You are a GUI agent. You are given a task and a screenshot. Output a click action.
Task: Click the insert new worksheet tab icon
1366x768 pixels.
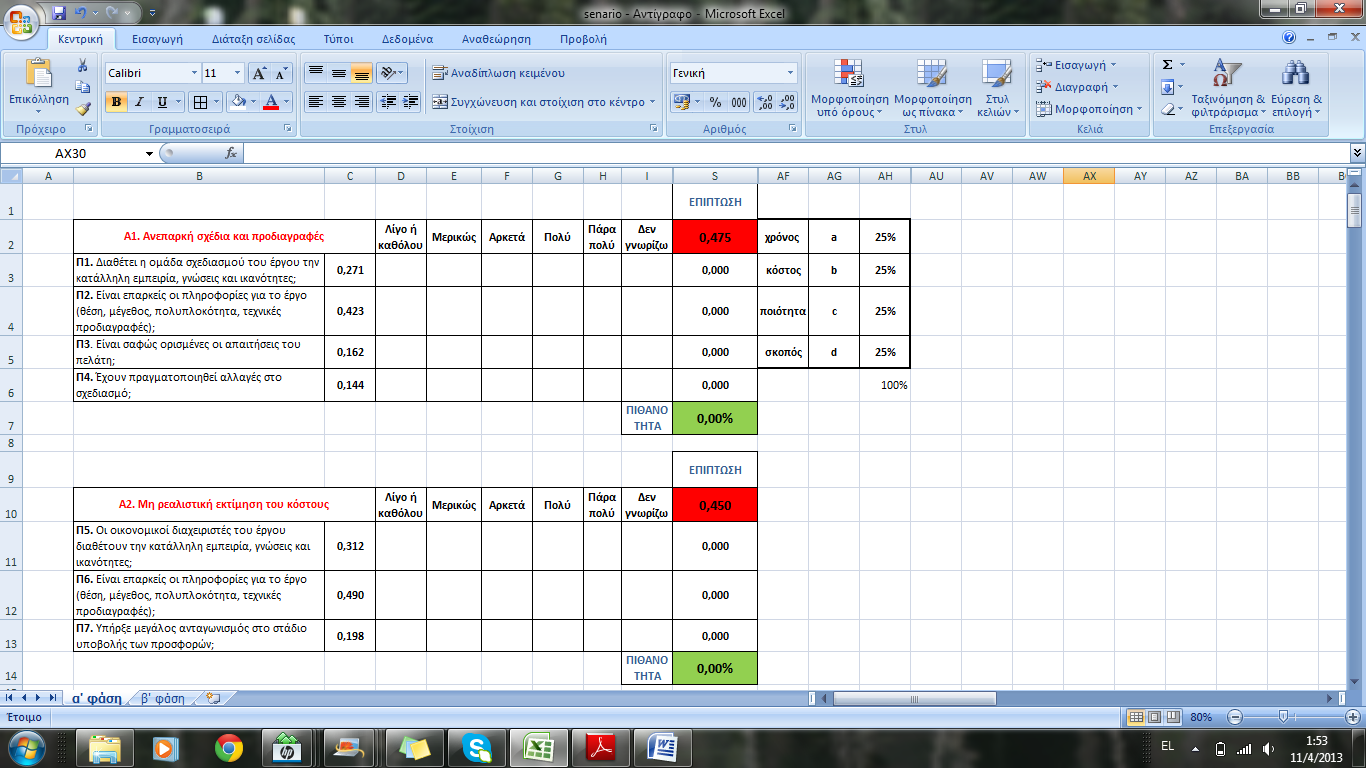point(213,698)
